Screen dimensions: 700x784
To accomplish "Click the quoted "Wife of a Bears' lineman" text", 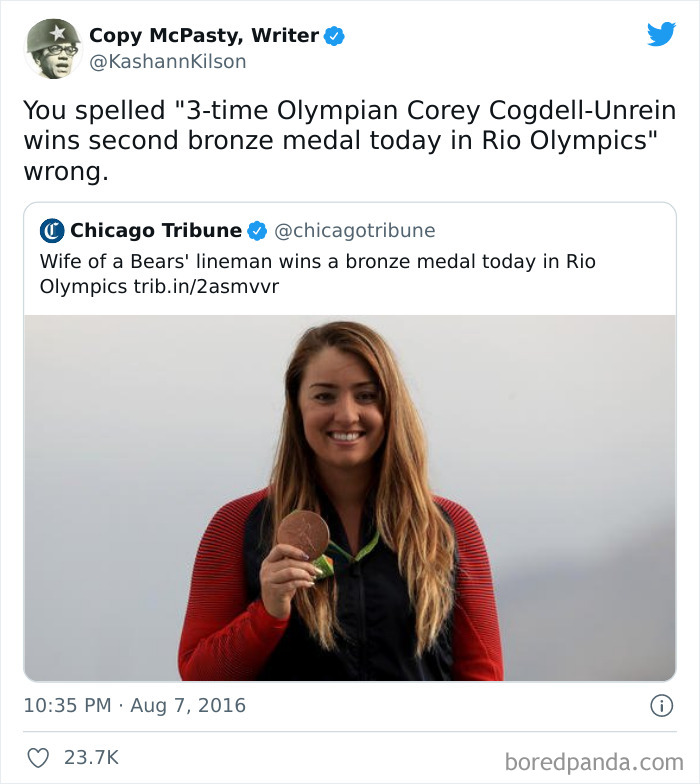I will point(317,262).
